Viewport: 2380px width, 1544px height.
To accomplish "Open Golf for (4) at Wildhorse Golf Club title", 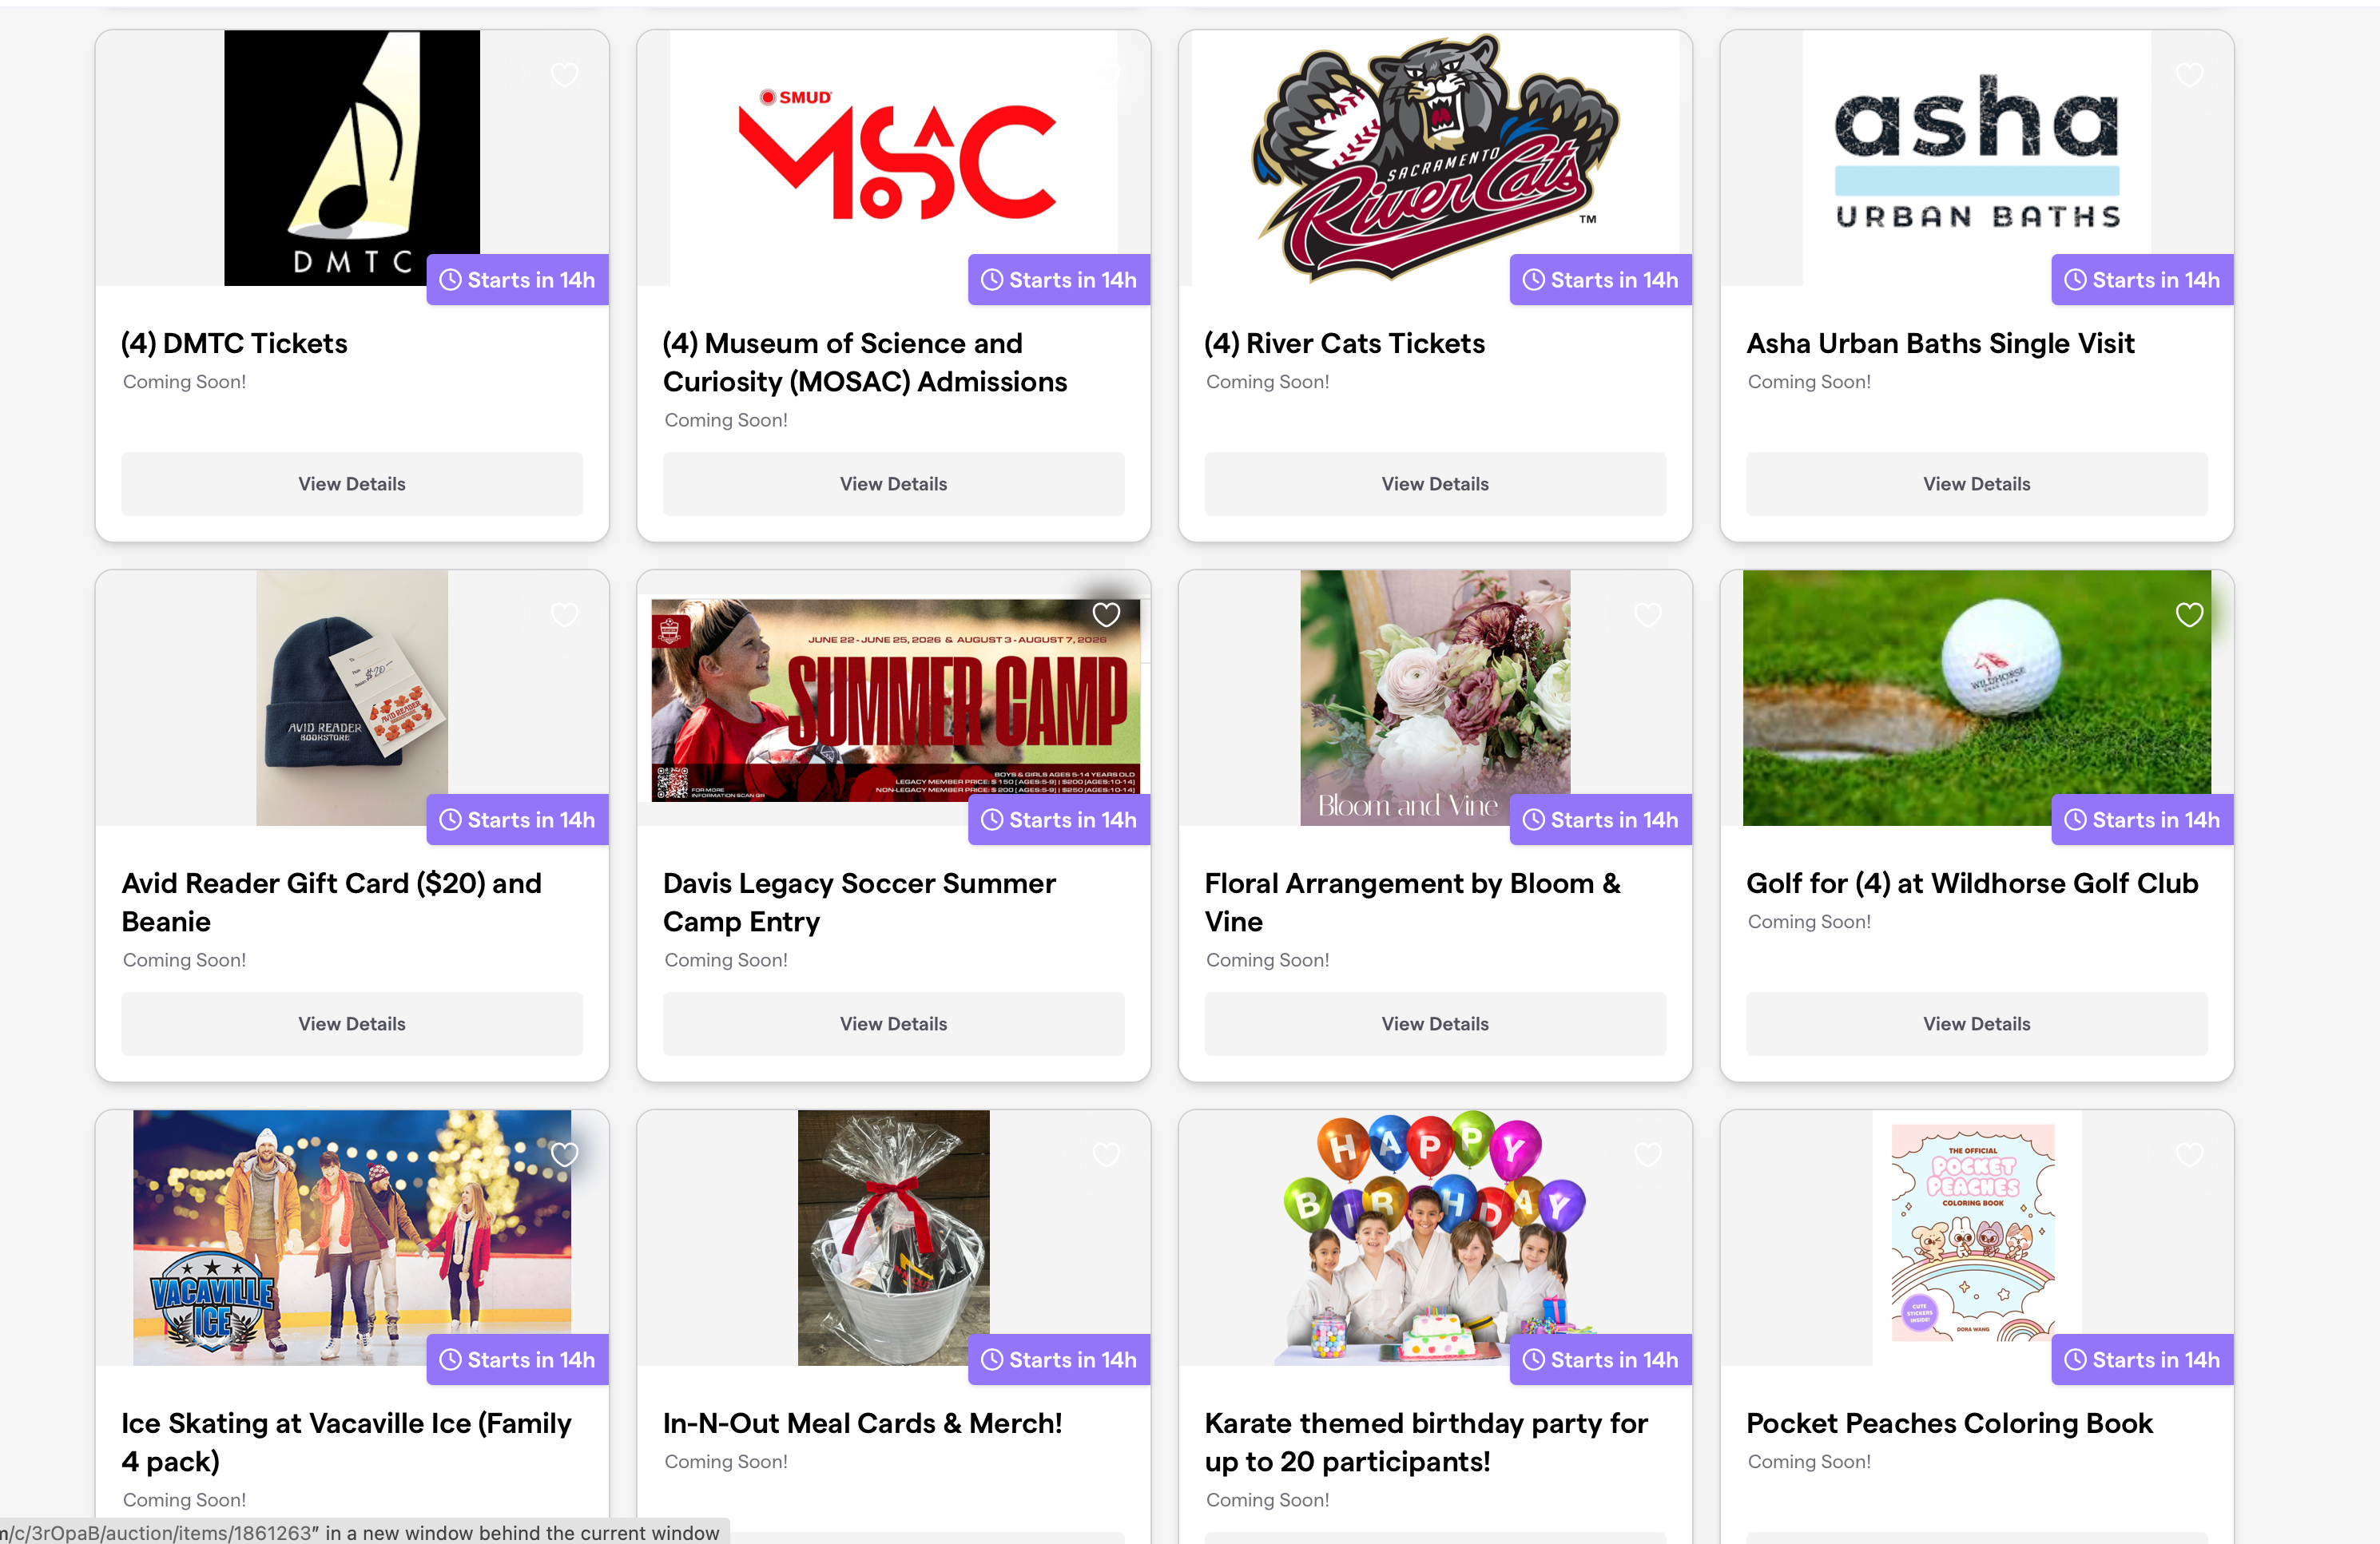I will click(1972, 883).
